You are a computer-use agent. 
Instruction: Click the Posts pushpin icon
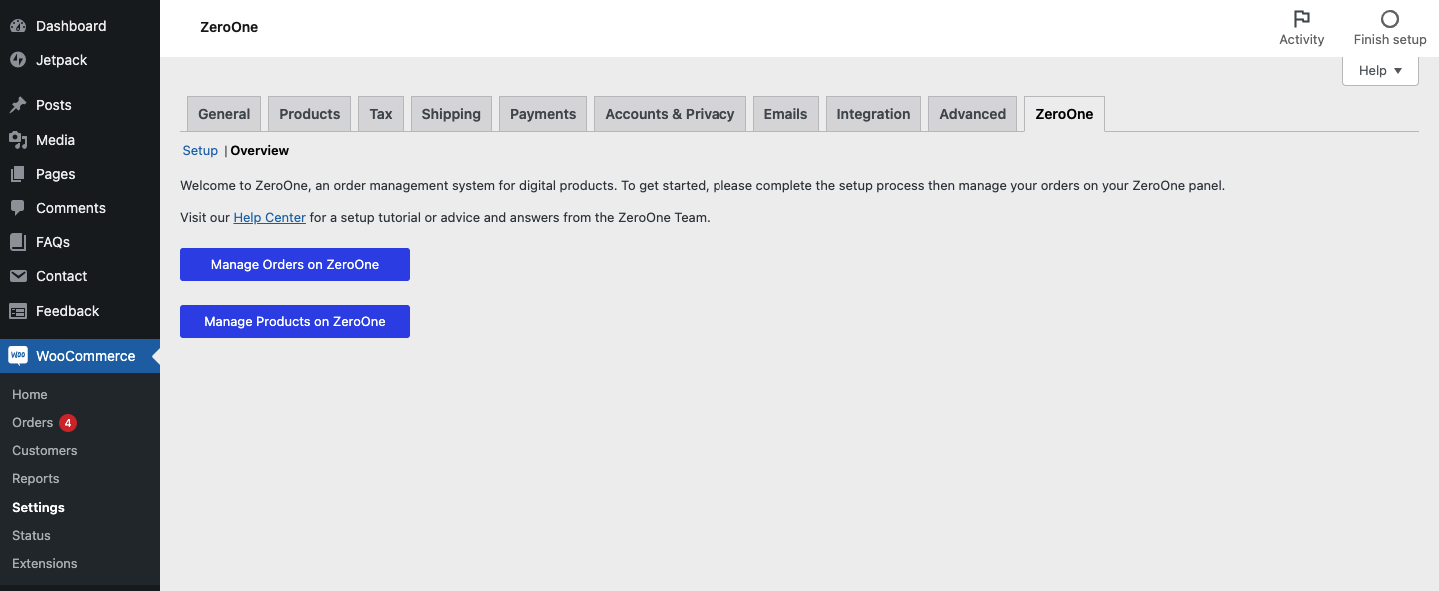17,105
